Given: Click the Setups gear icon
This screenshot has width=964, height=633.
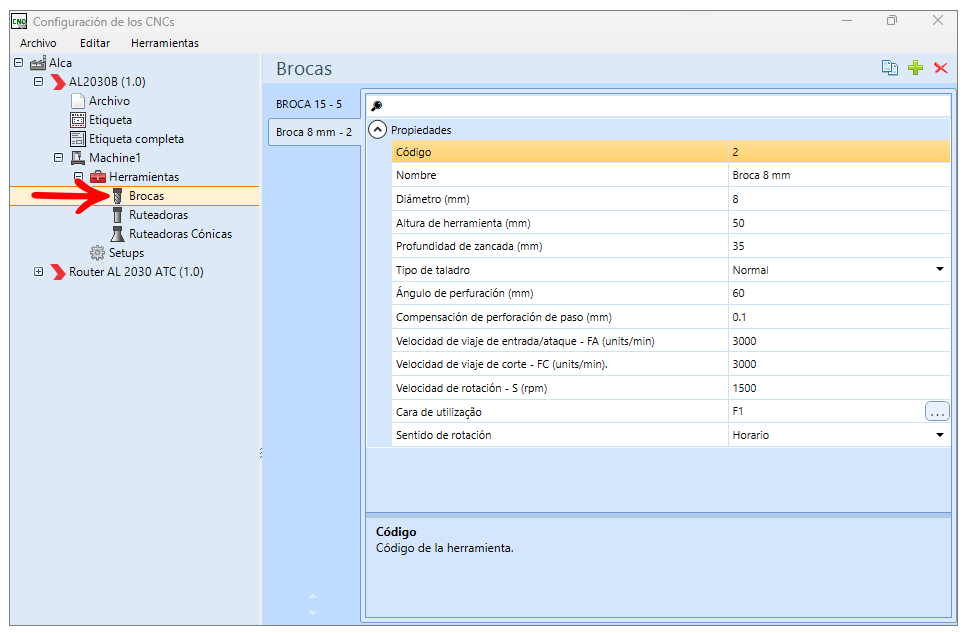Looking at the screenshot, I should [x=97, y=253].
